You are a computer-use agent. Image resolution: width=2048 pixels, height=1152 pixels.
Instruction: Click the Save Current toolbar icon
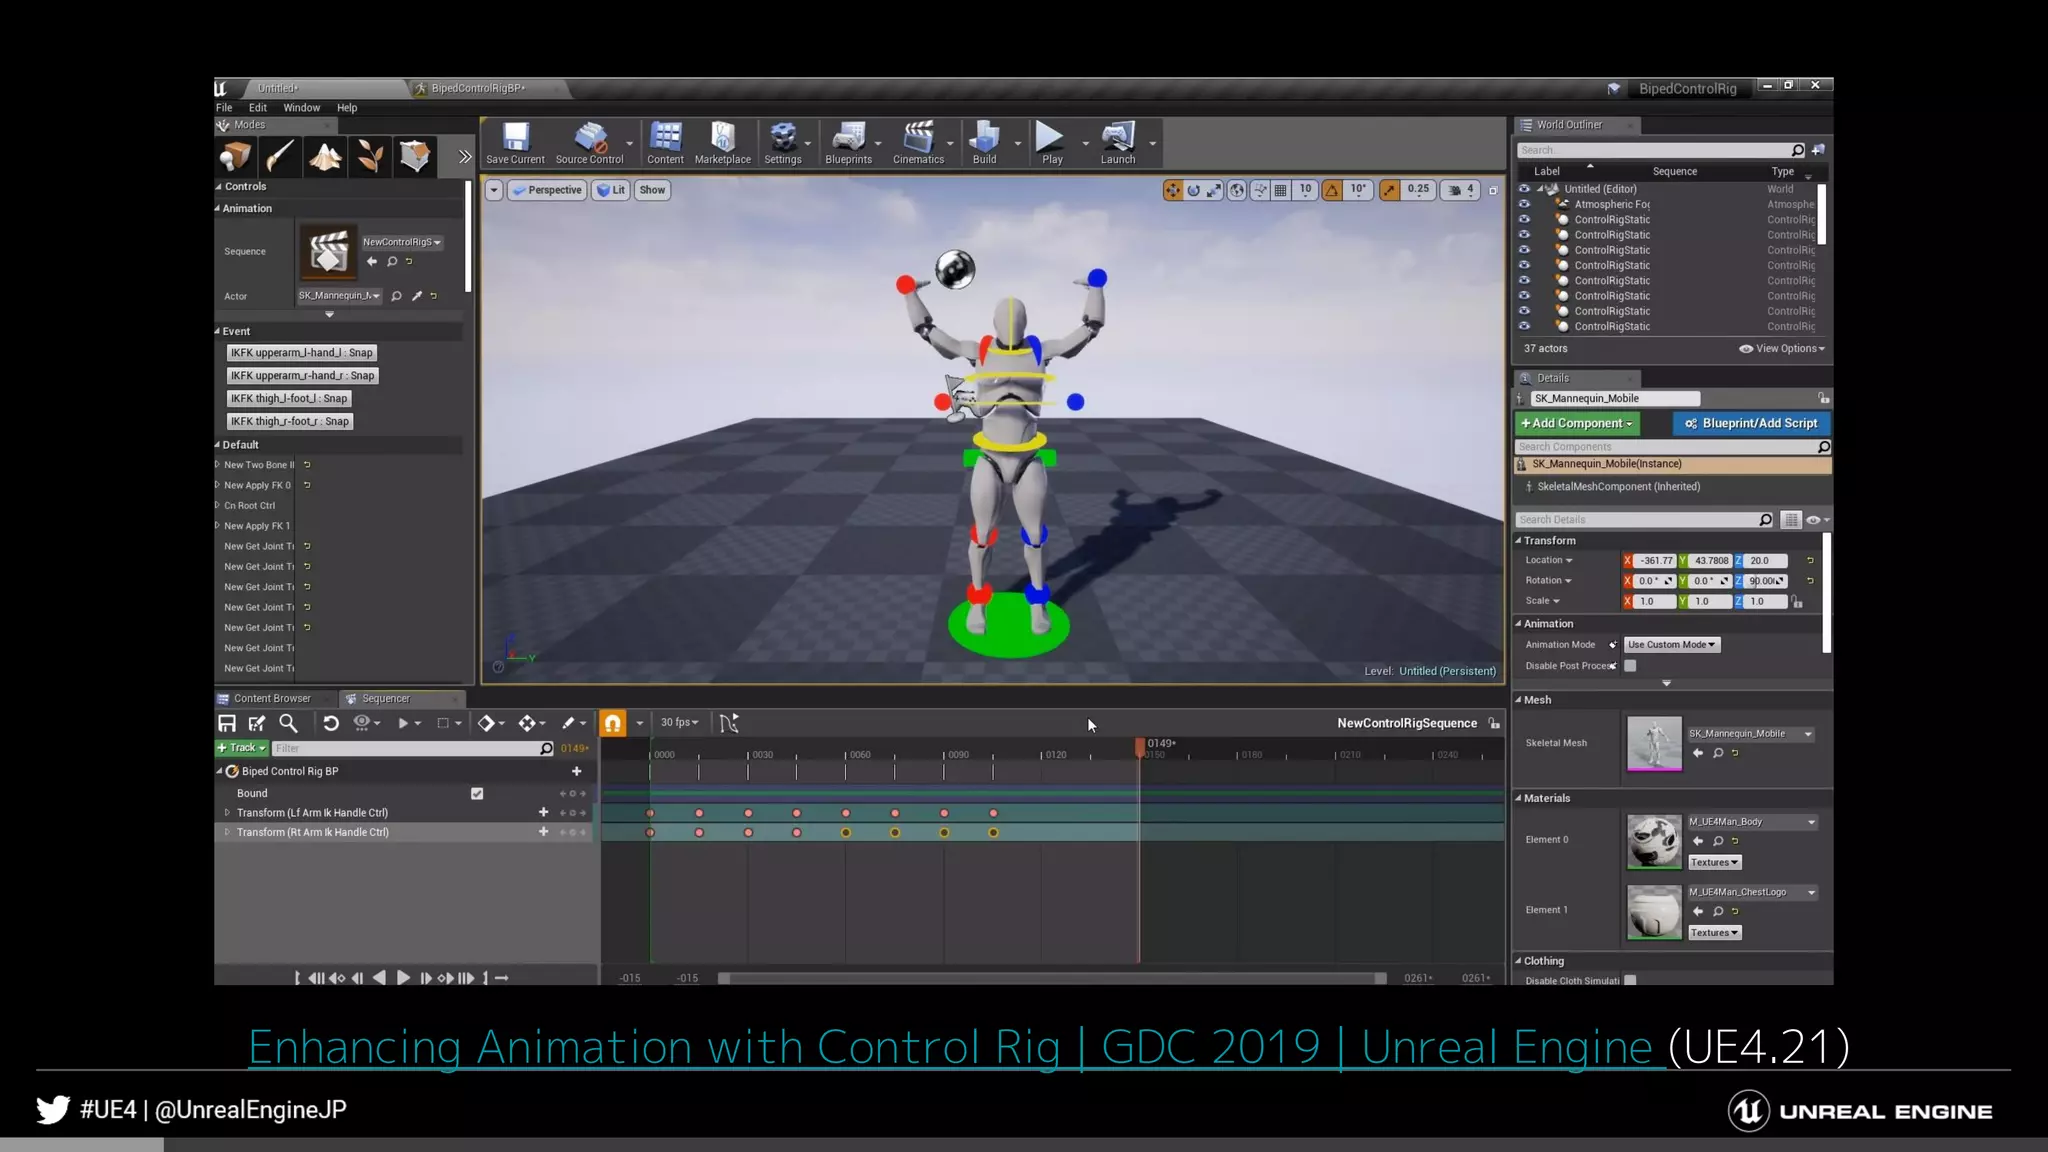coord(515,142)
